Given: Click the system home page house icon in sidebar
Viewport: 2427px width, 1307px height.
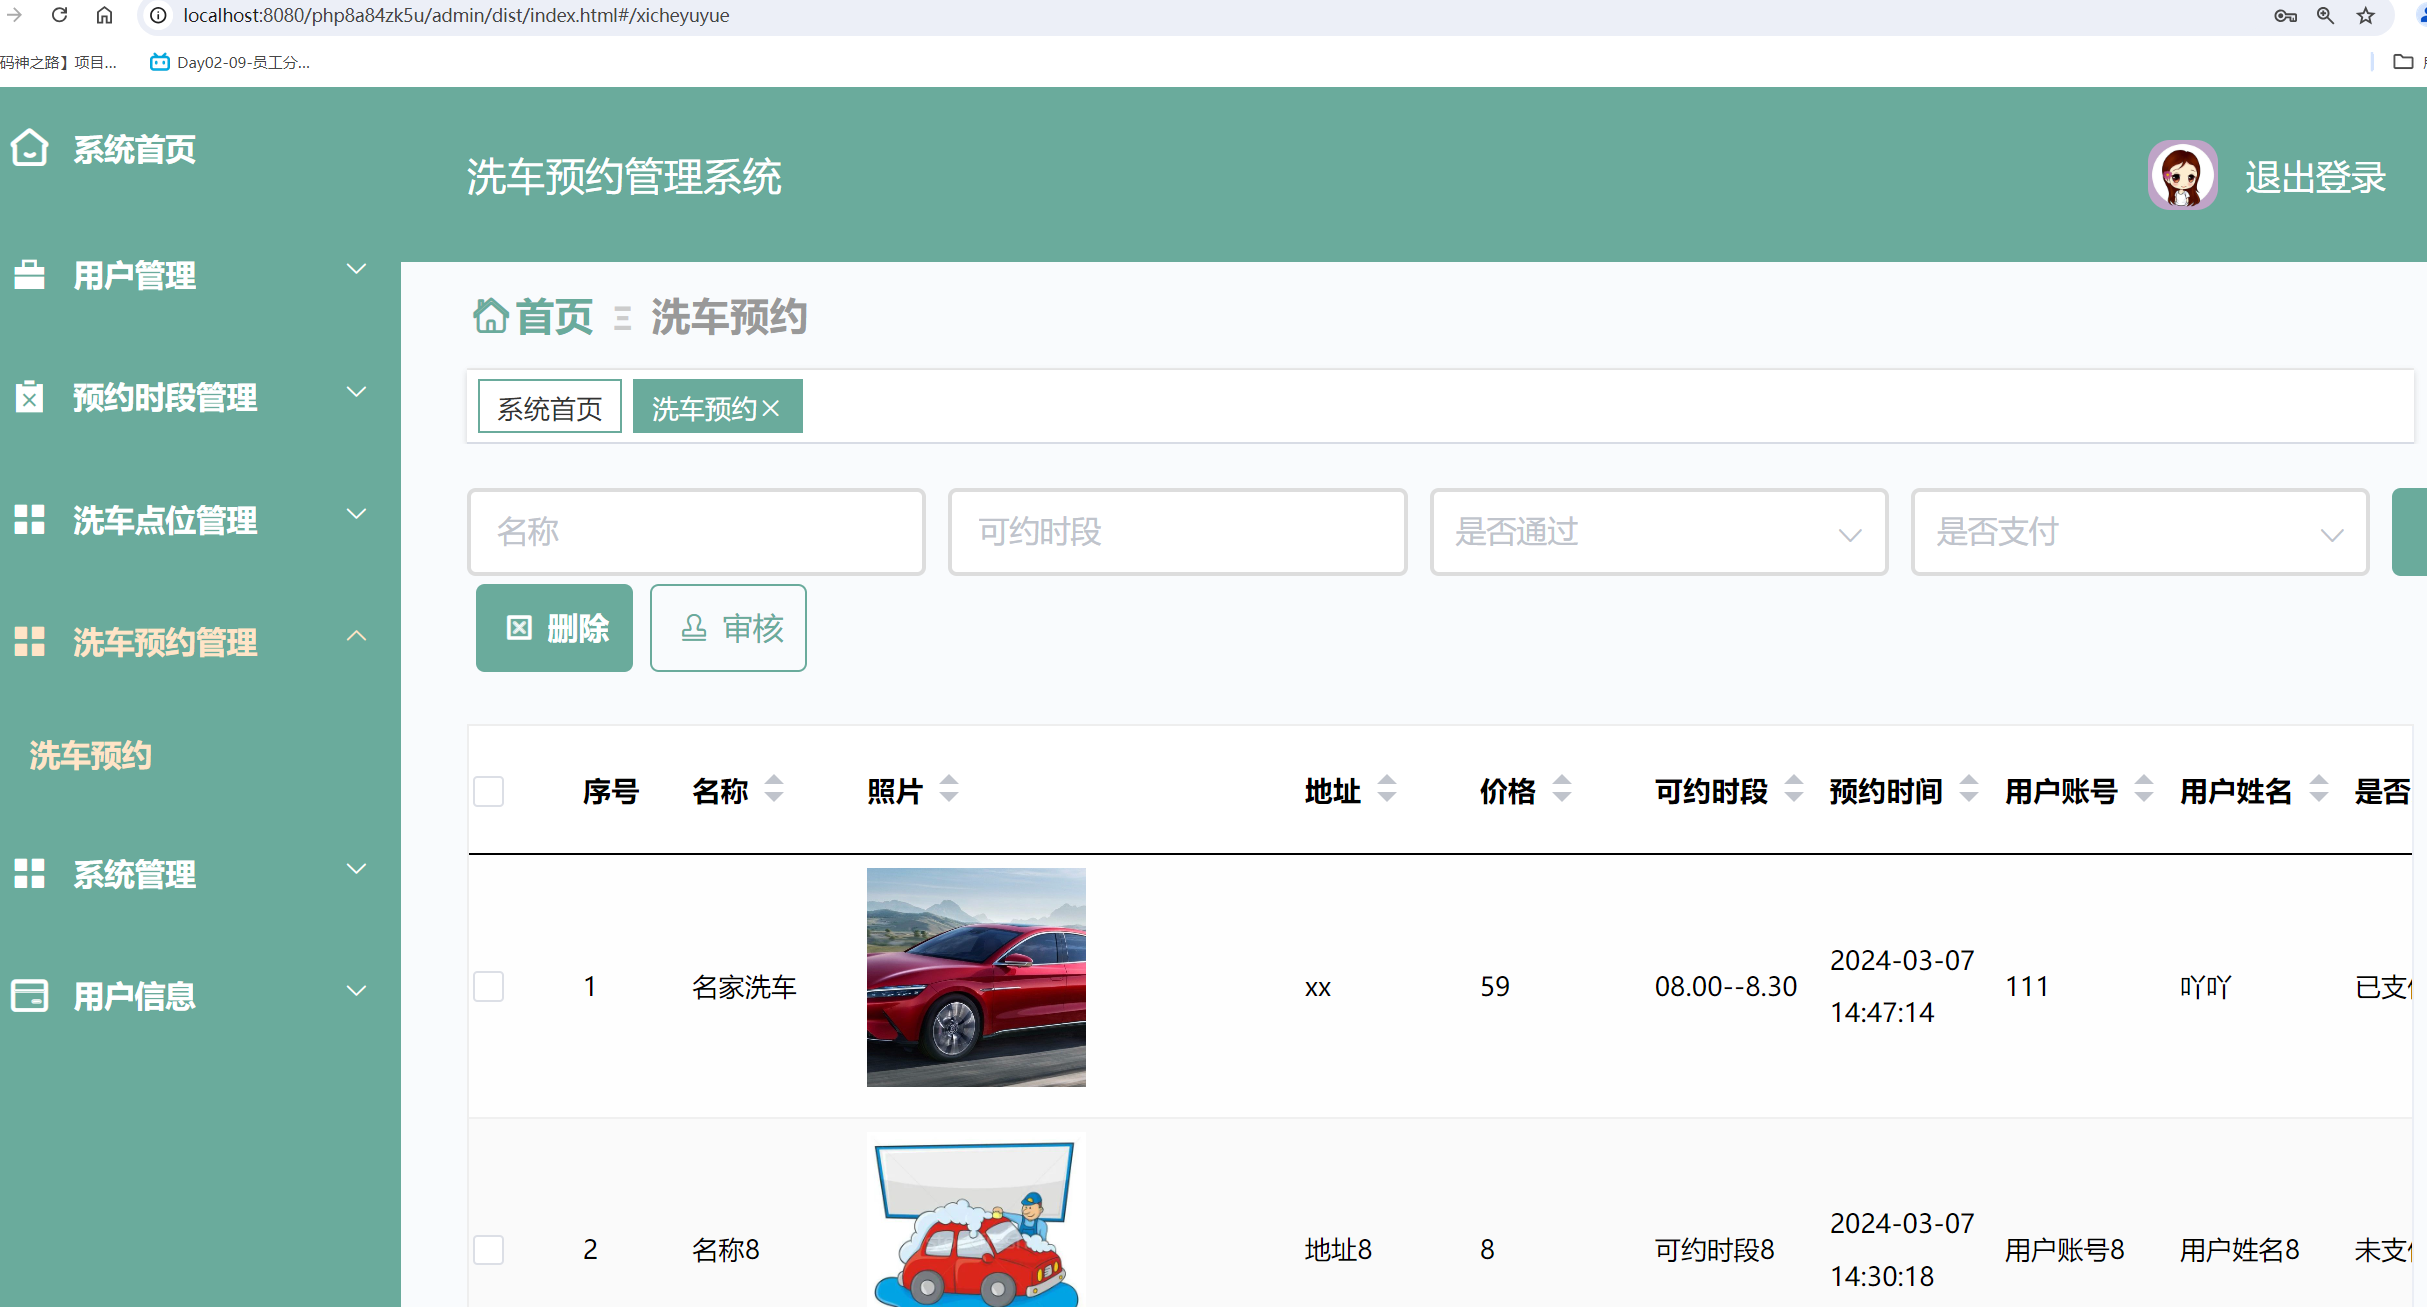Looking at the screenshot, I should point(29,148).
